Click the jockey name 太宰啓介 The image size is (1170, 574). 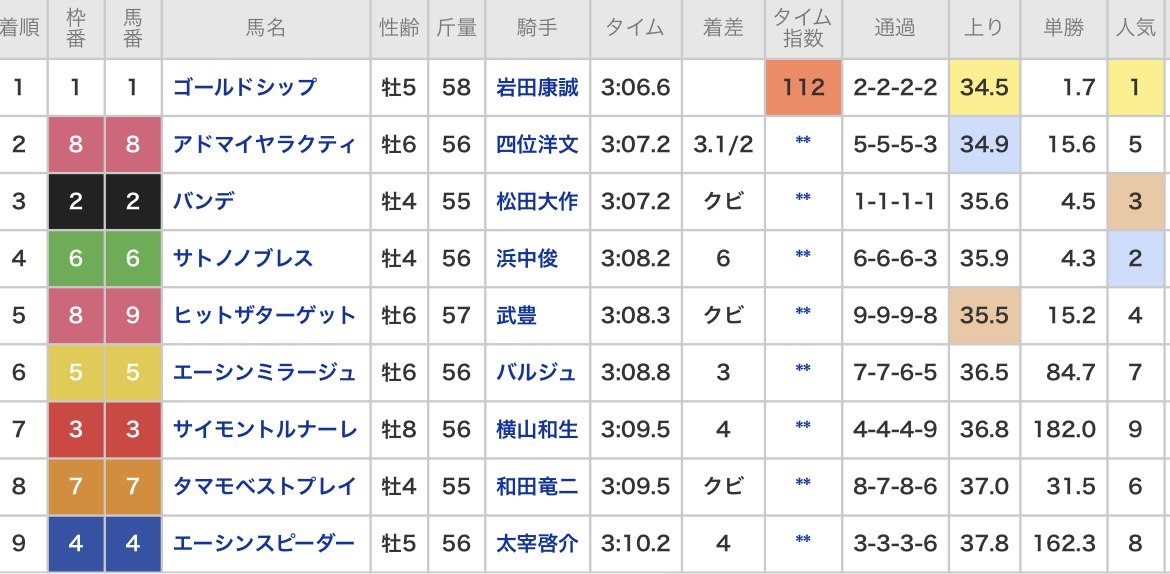pos(537,543)
